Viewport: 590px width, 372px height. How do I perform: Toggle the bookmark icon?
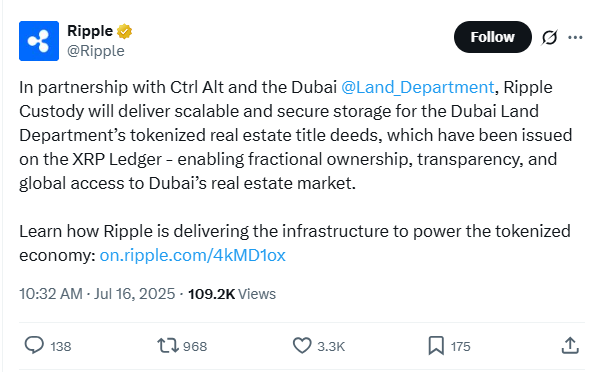[x=436, y=346]
